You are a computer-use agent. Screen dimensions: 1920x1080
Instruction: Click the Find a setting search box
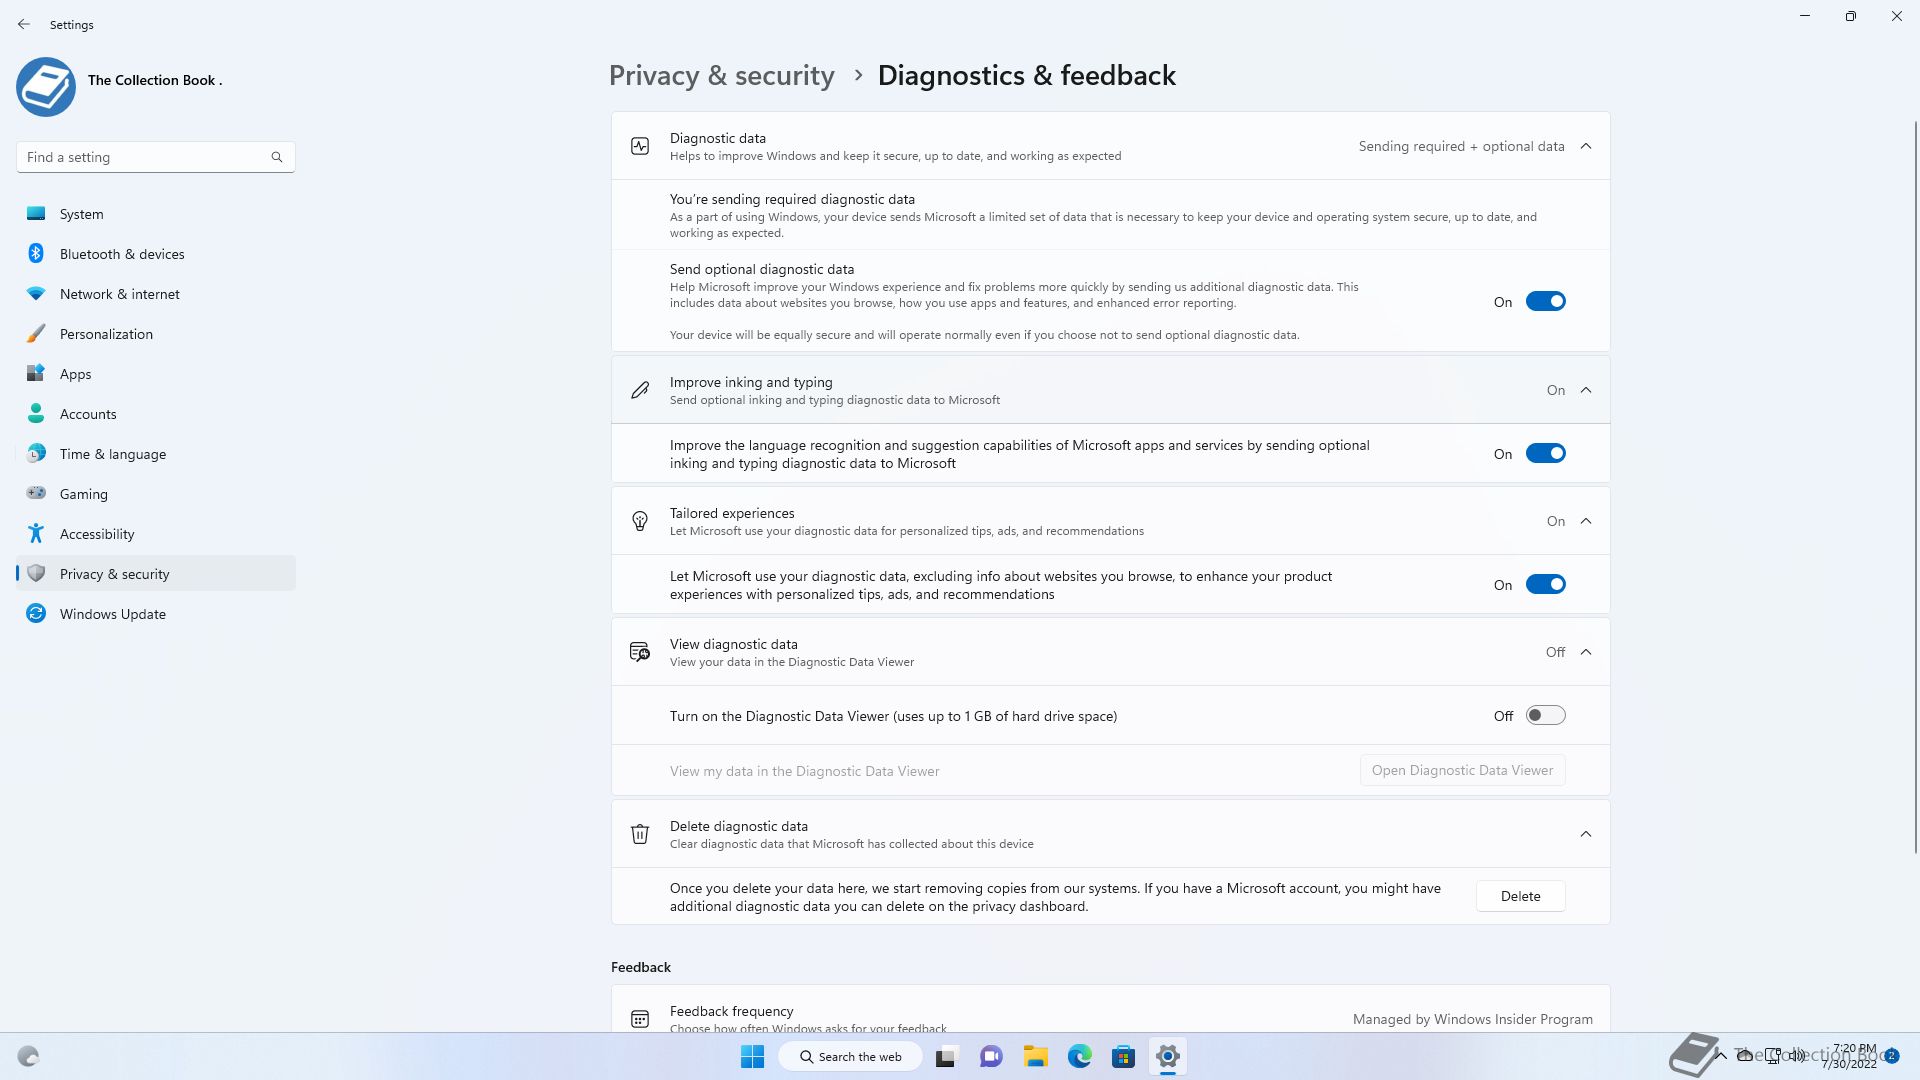156,157
